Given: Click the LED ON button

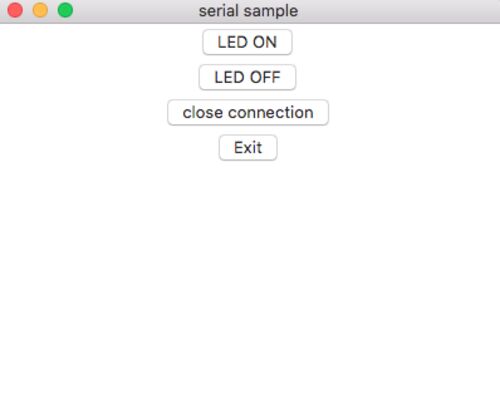Looking at the screenshot, I should coord(247,42).
